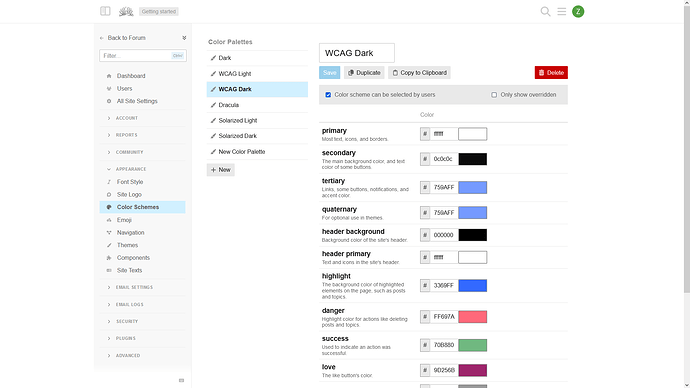690x388 pixels.
Task: Delete the WCAG Dark palette
Action: coord(551,73)
